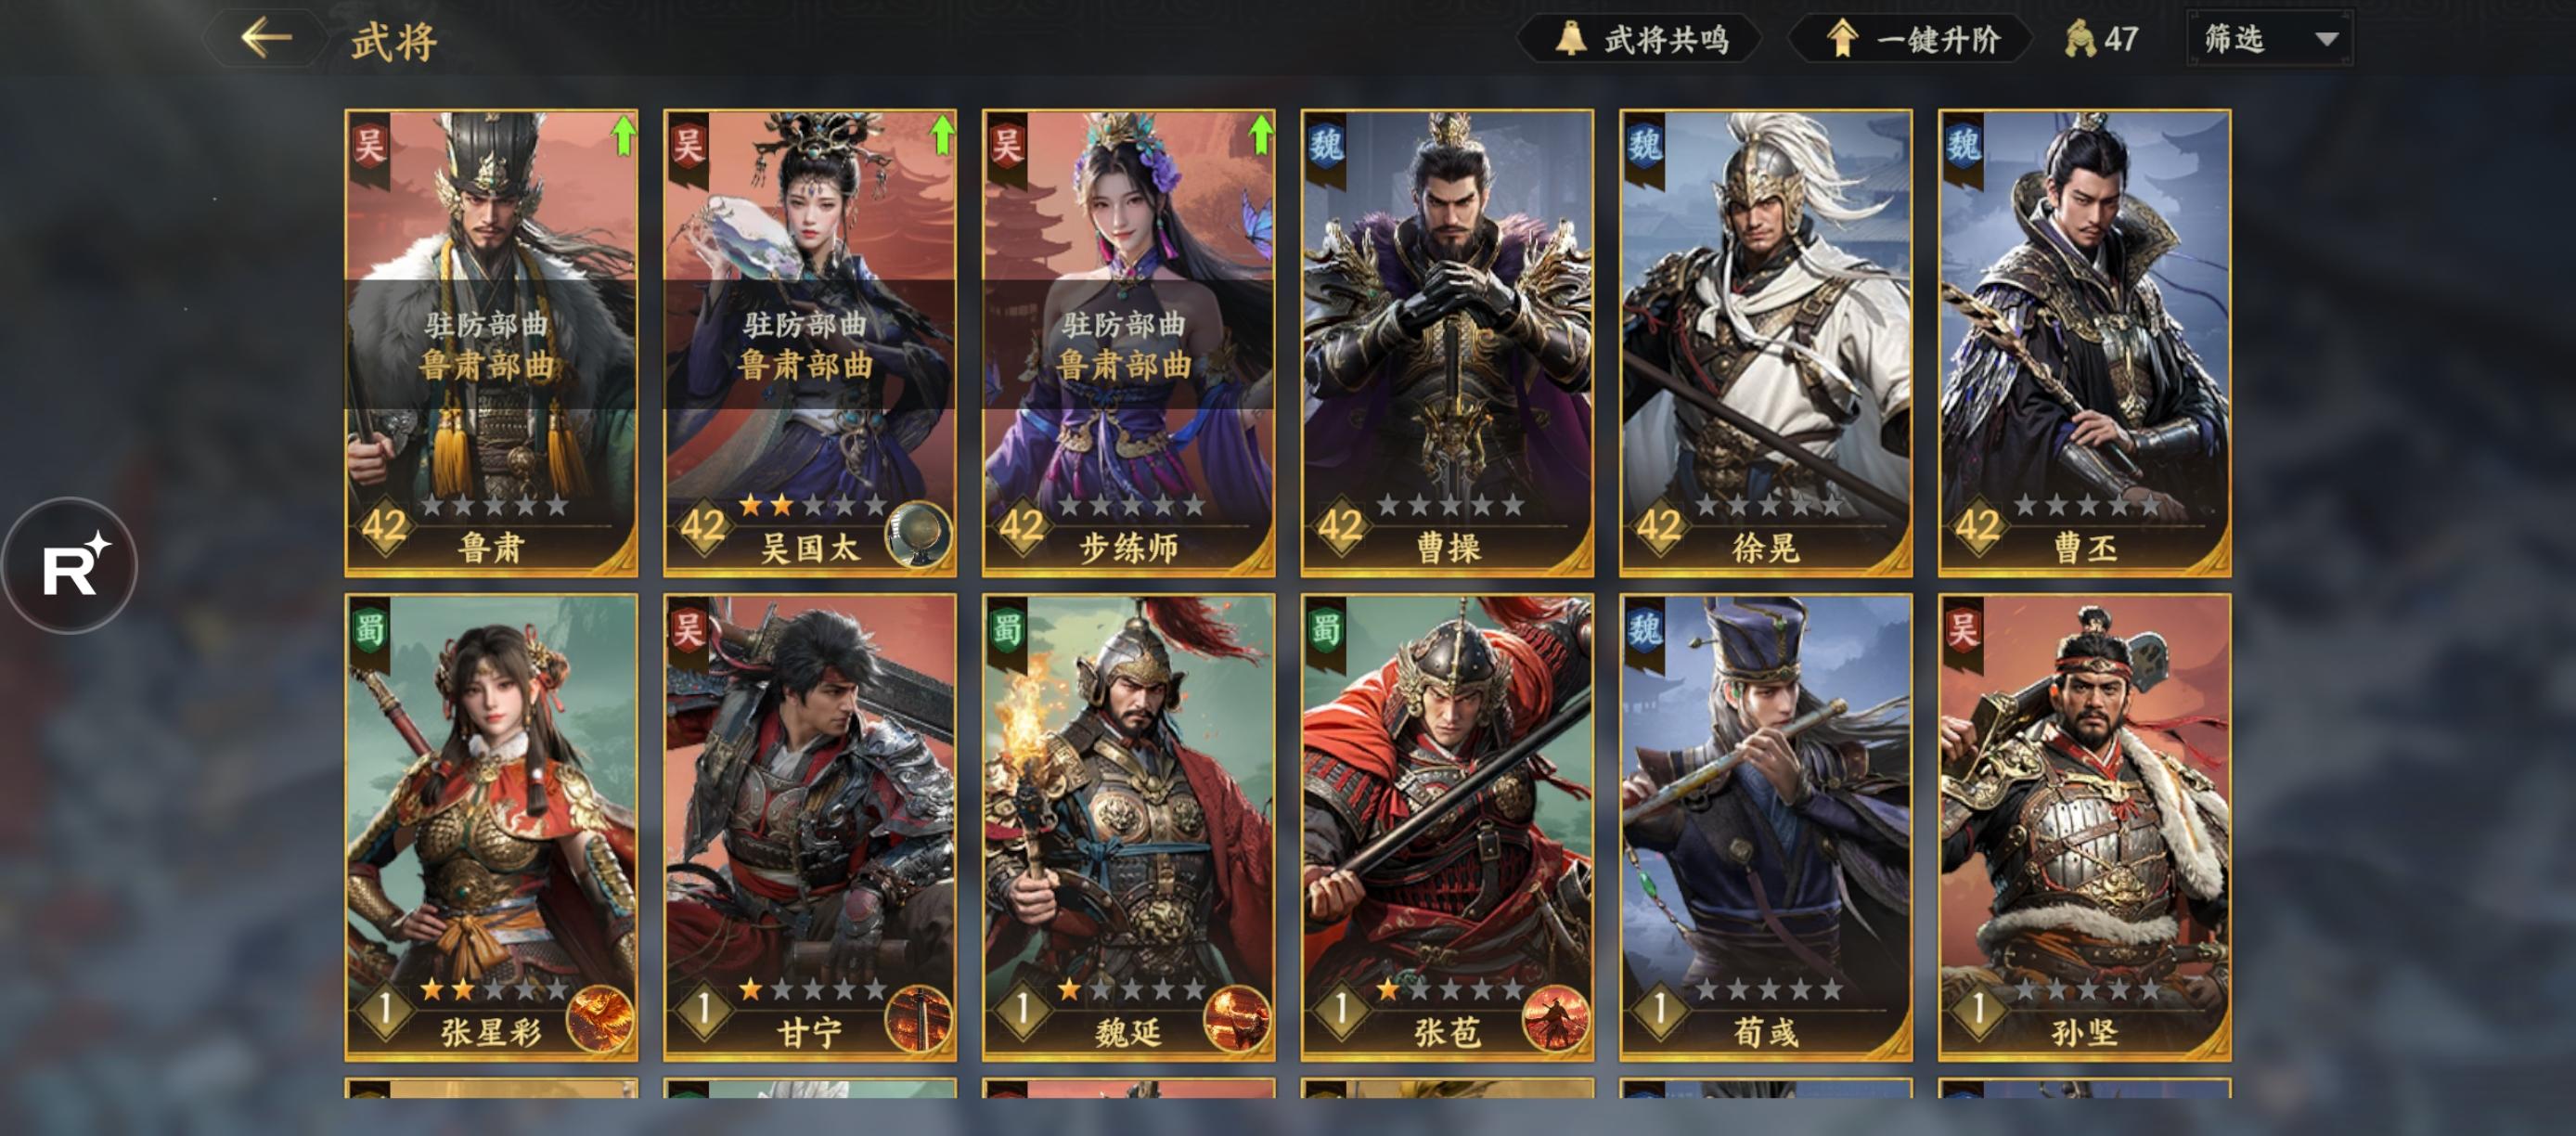Open the floating R+ assistant icon
The width and height of the screenshot is (2576, 1136).
click(x=70, y=566)
